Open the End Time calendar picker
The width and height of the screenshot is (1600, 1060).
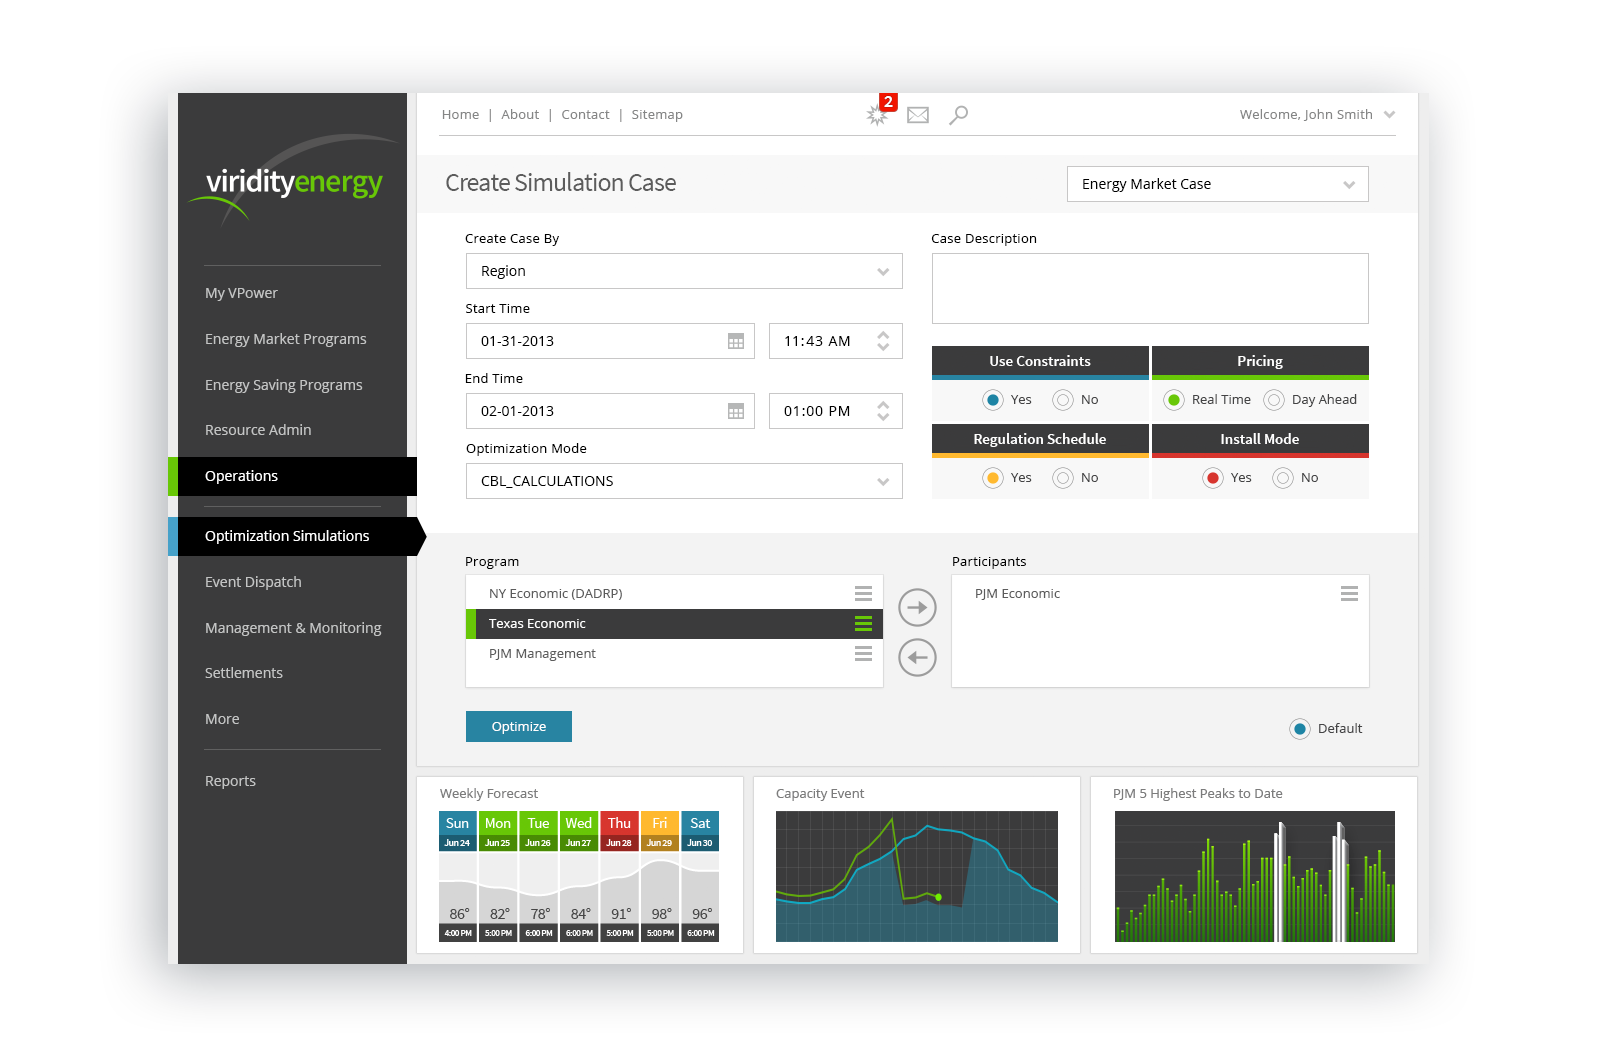pos(736,411)
